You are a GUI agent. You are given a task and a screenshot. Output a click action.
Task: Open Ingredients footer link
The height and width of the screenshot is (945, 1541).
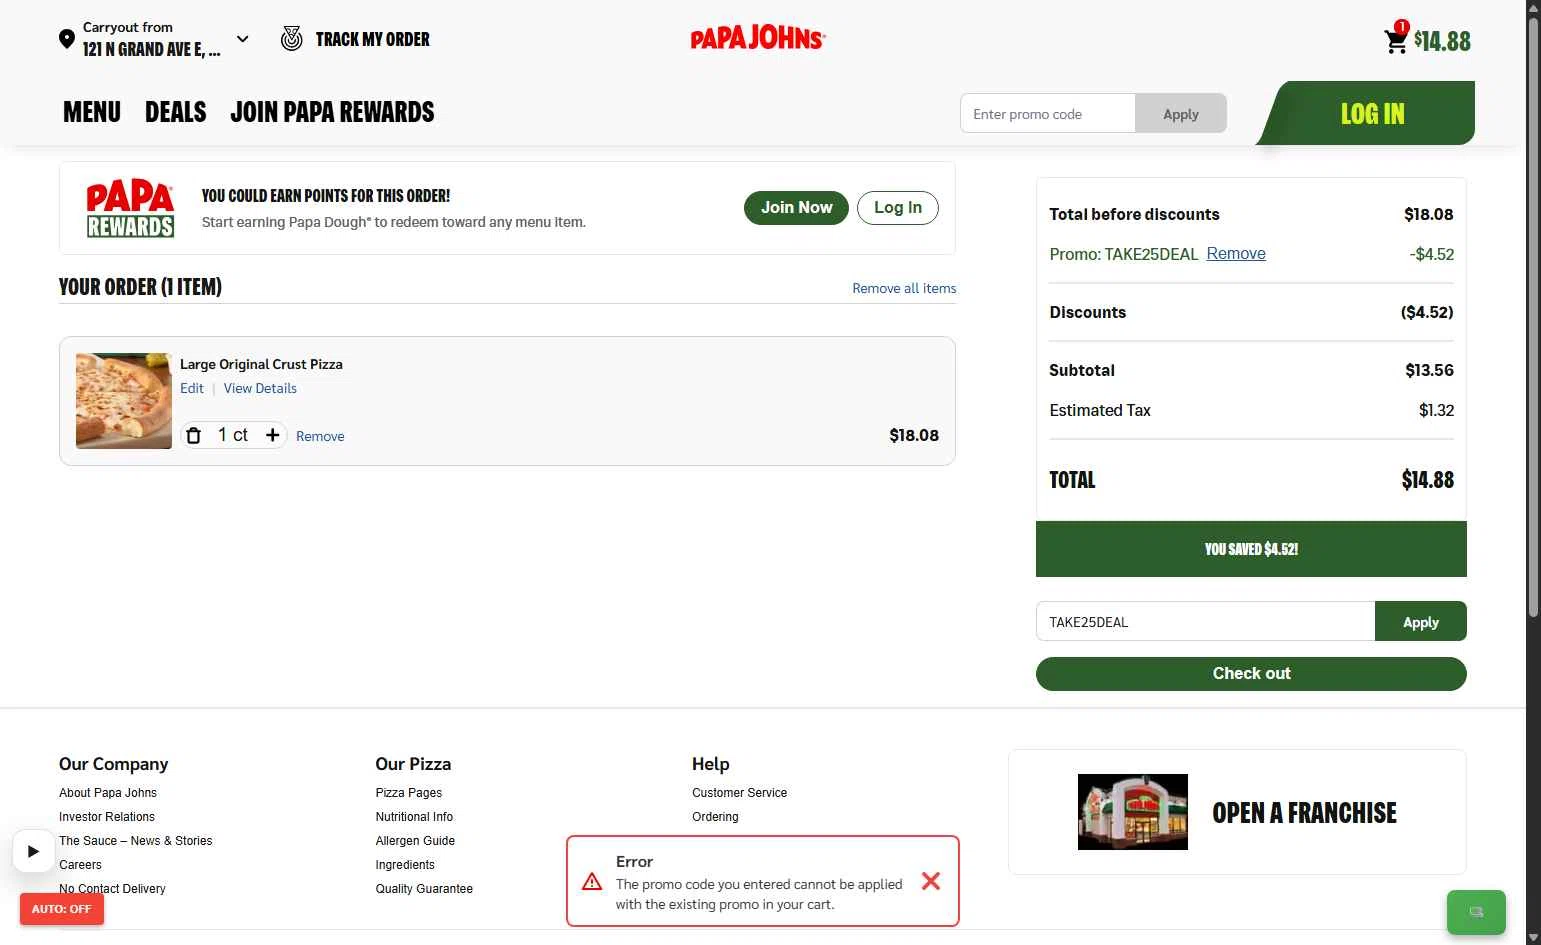pyautogui.click(x=405, y=865)
